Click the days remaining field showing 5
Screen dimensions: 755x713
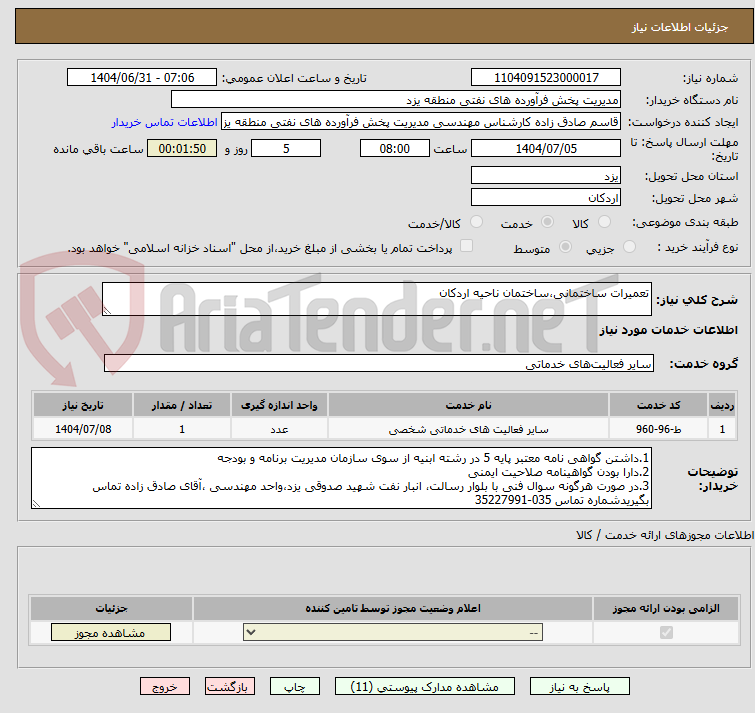pyautogui.click(x=286, y=148)
